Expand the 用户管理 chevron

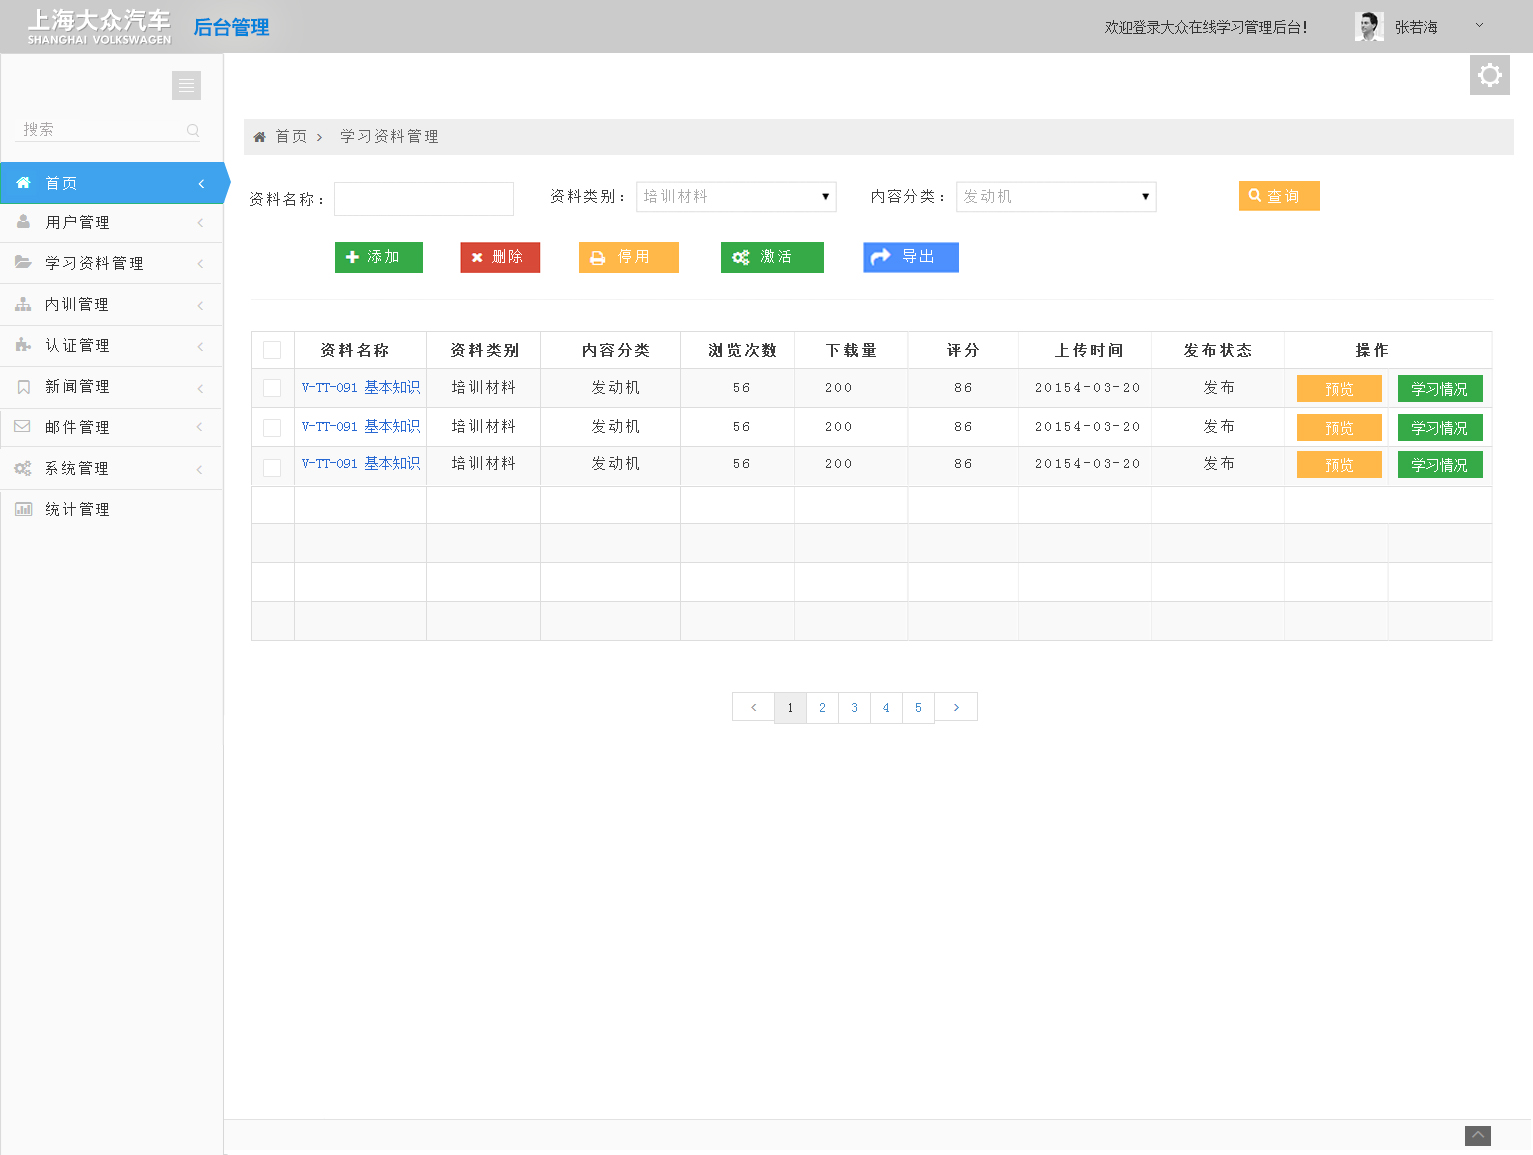click(200, 223)
